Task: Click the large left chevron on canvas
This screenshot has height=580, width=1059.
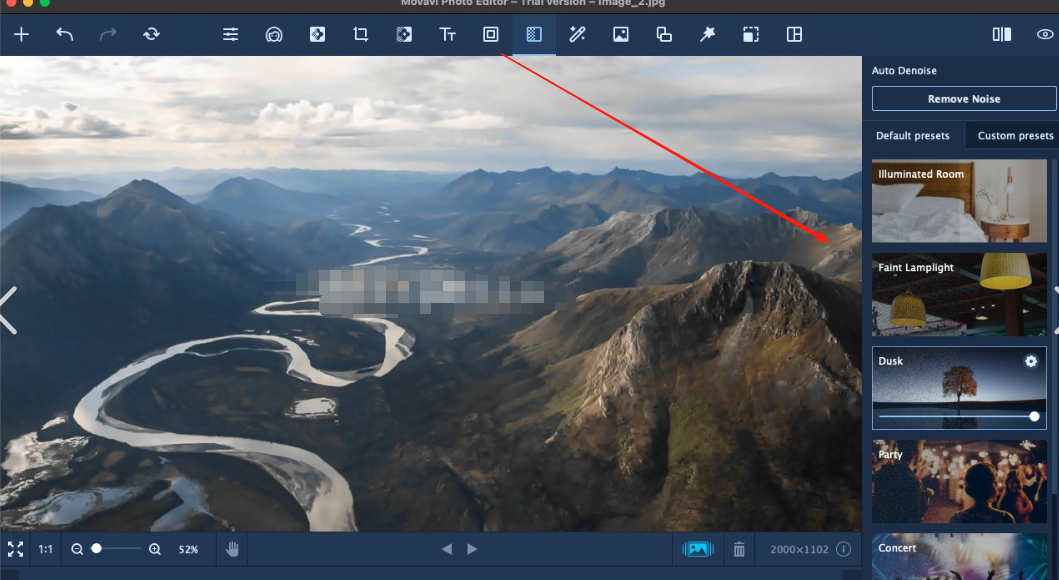Action: 8,311
